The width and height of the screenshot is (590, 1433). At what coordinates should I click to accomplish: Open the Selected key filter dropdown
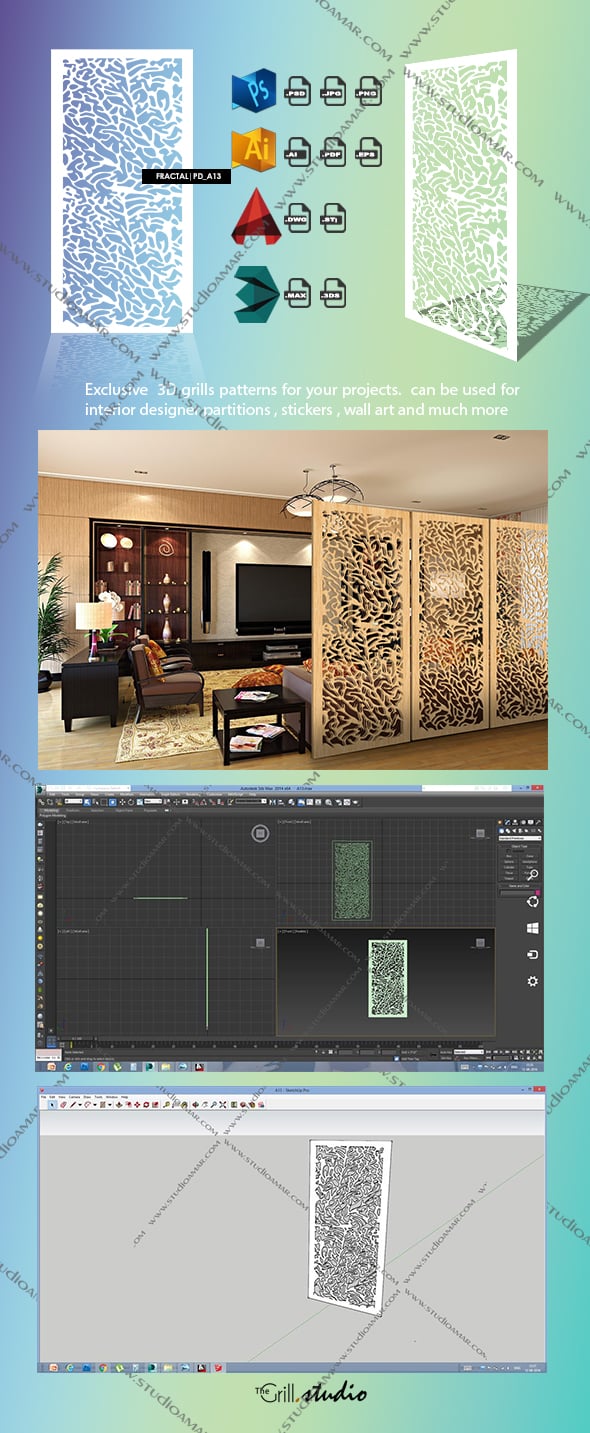pyautogui.click(x=469, y=1051)
